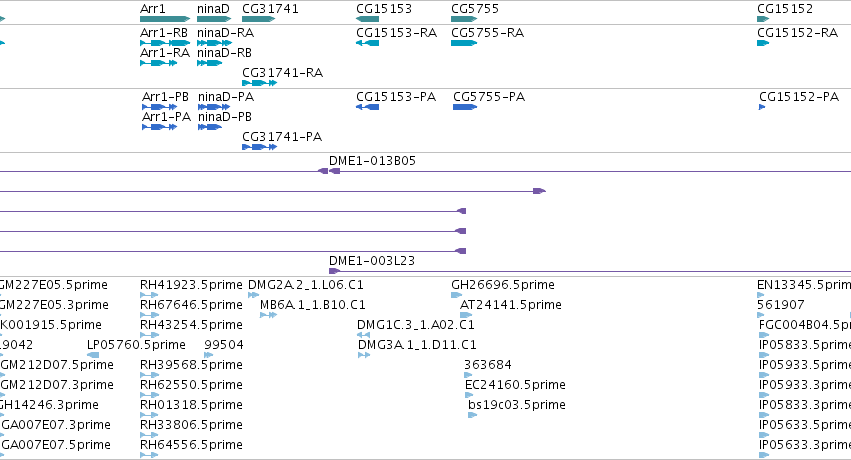Open EST RH64556.5prime

(x=191, y=445)
